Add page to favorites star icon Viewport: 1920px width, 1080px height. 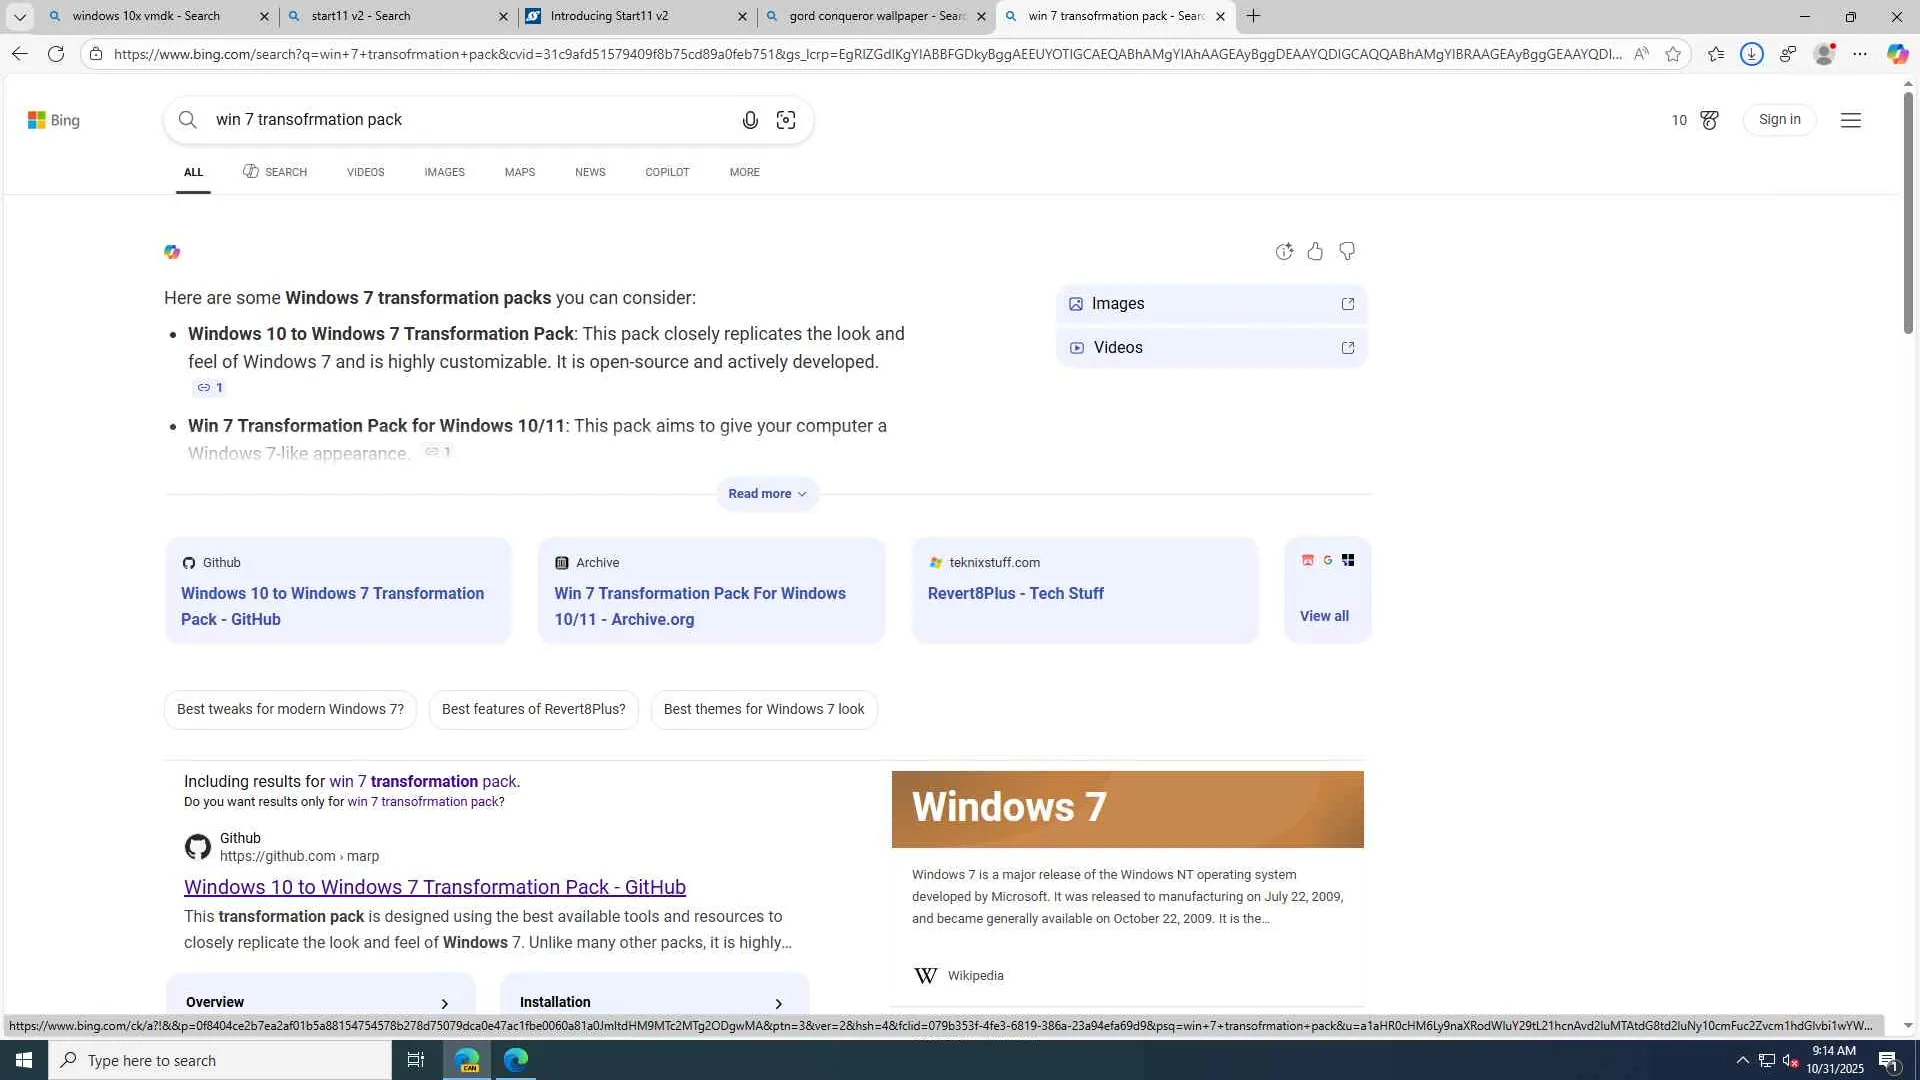point(1673,54)
